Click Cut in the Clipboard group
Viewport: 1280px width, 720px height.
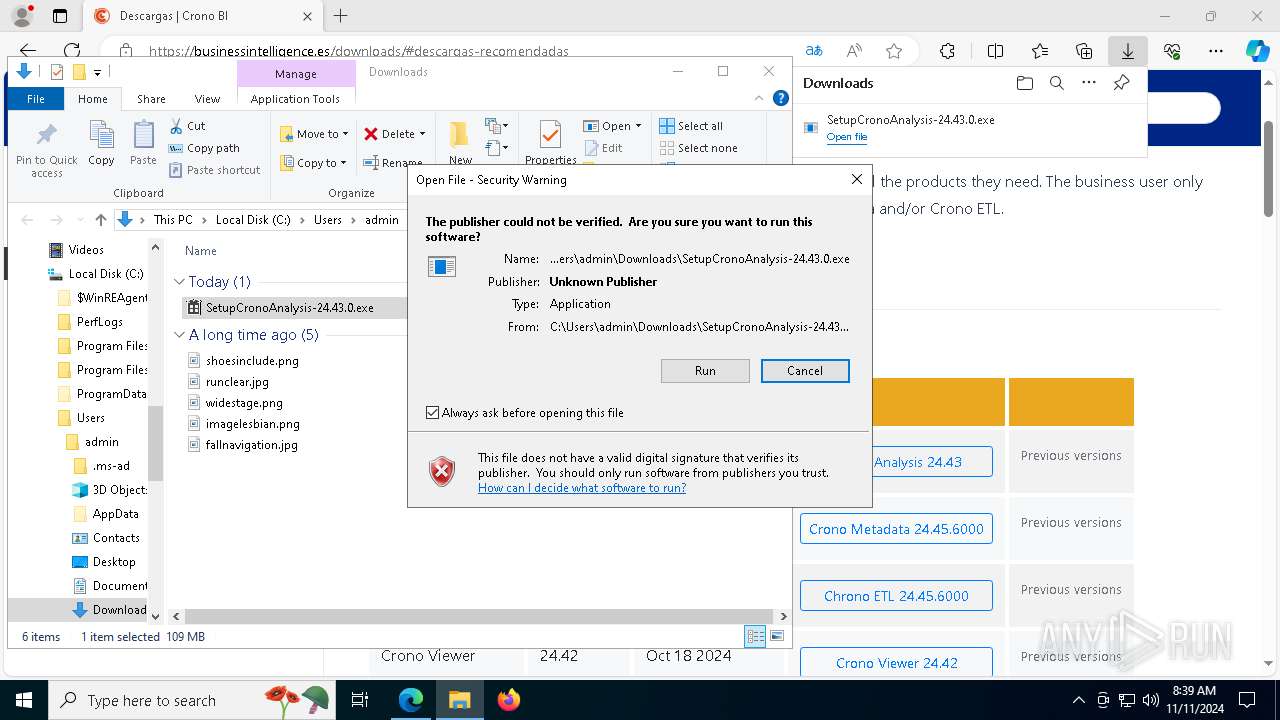(187, 126)
